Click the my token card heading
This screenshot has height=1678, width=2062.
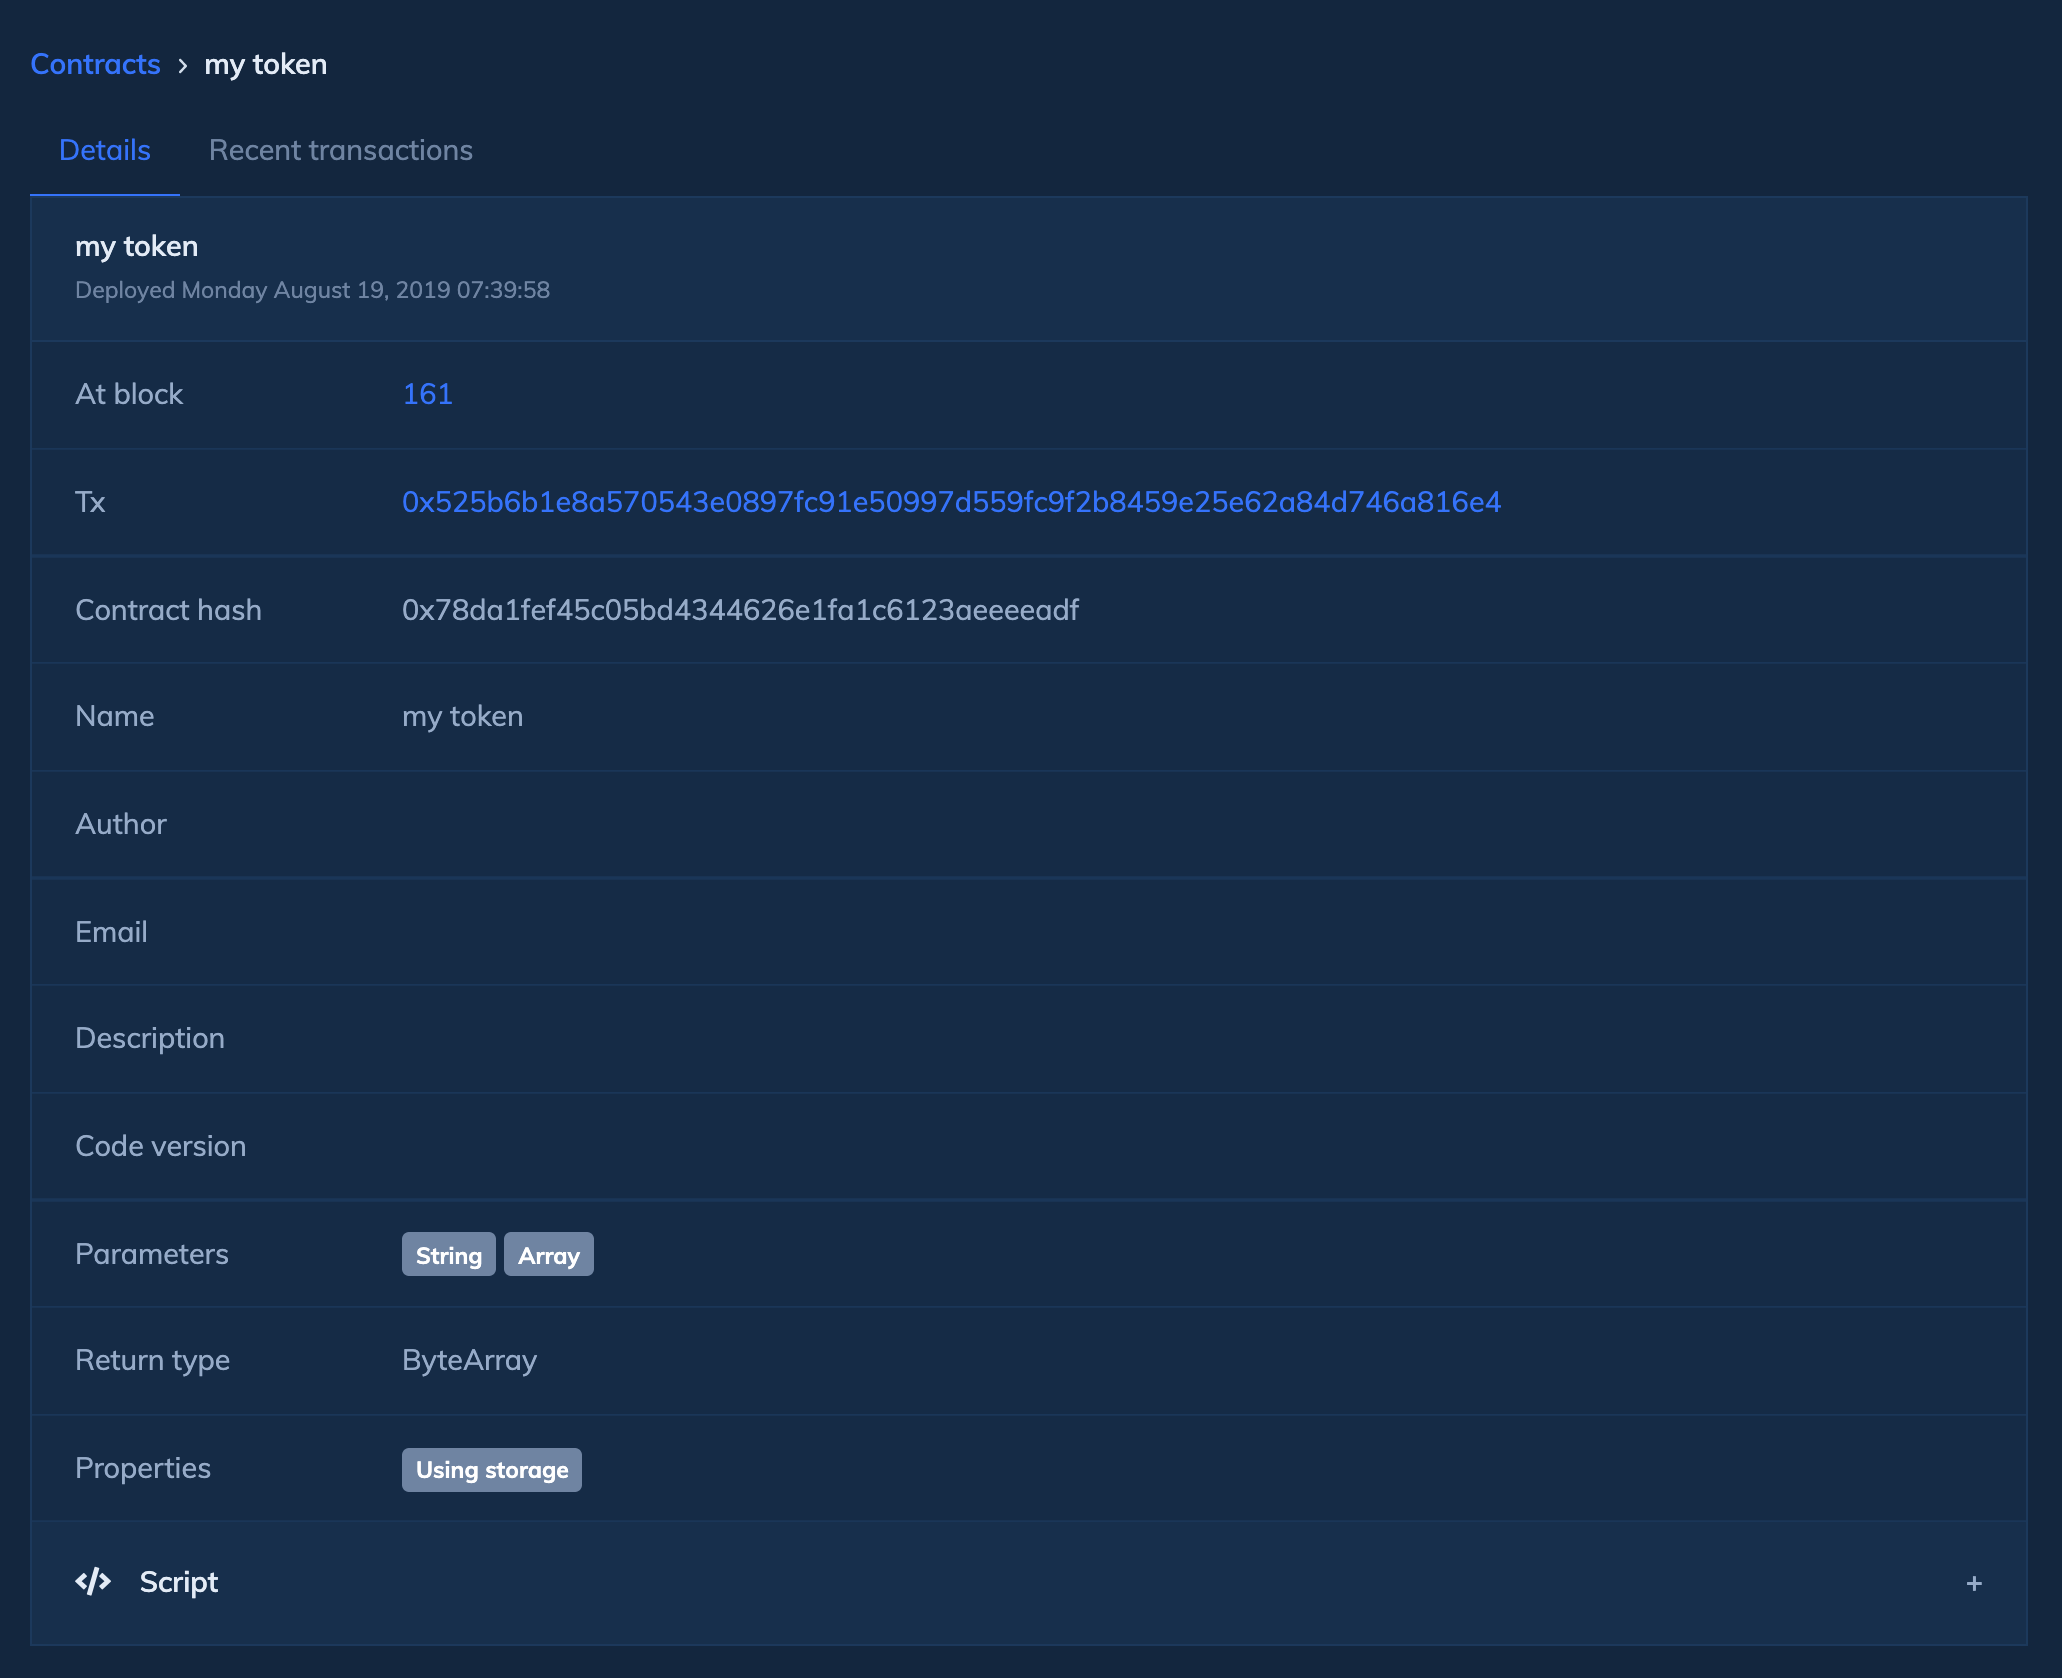click(137, 246)
